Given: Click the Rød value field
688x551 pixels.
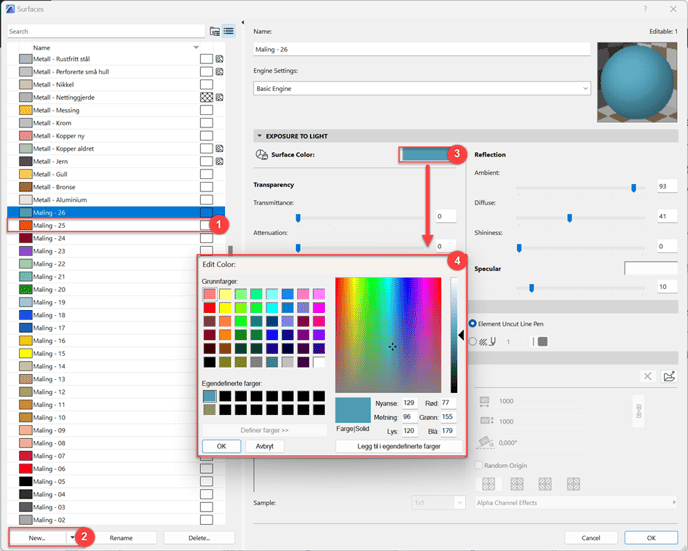Looking at the screenshot, I should [x=448, y=403].
